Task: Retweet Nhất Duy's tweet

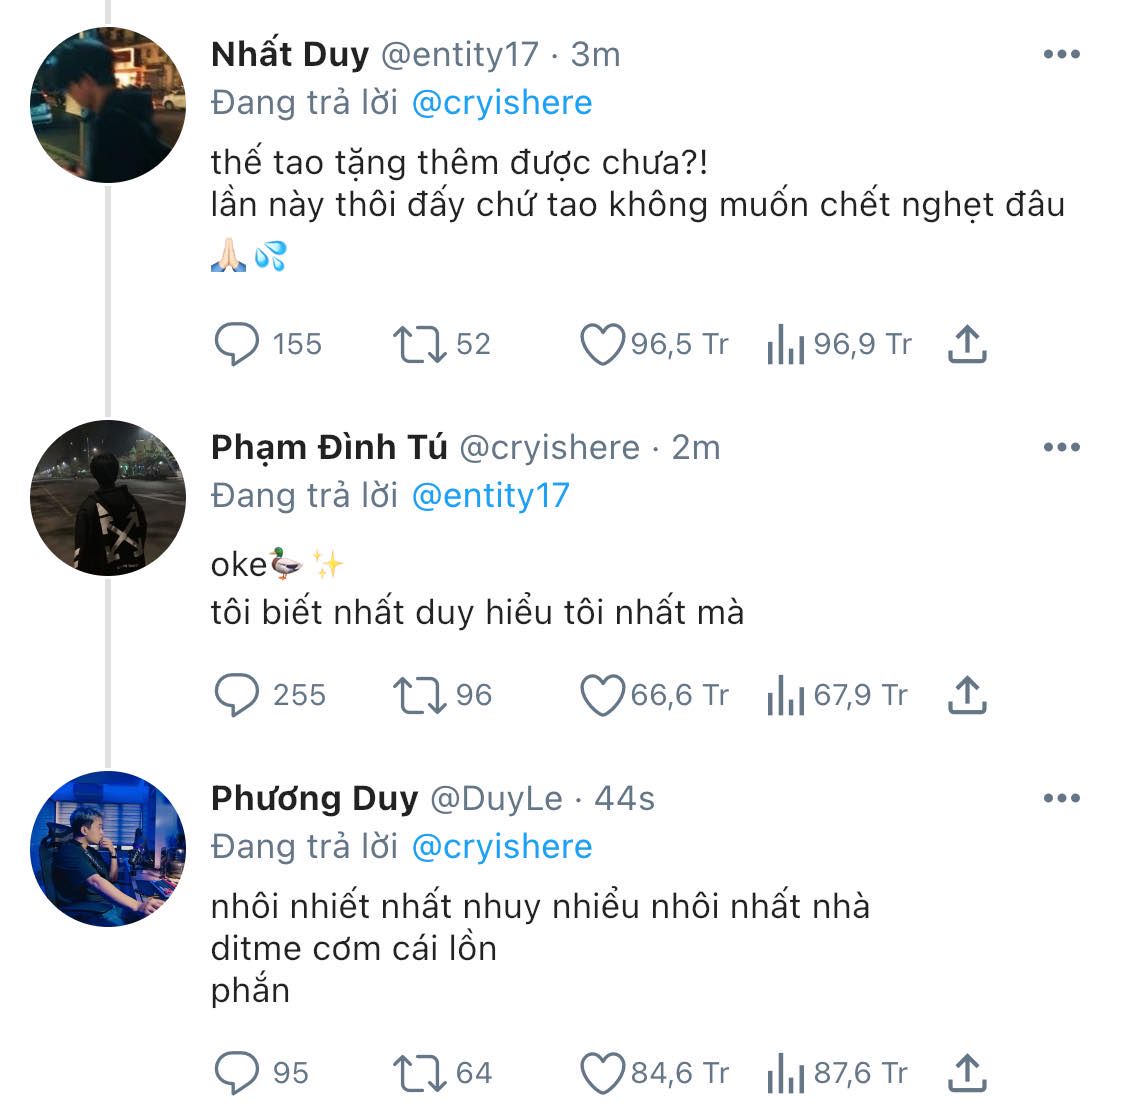Action: [420, 344]
